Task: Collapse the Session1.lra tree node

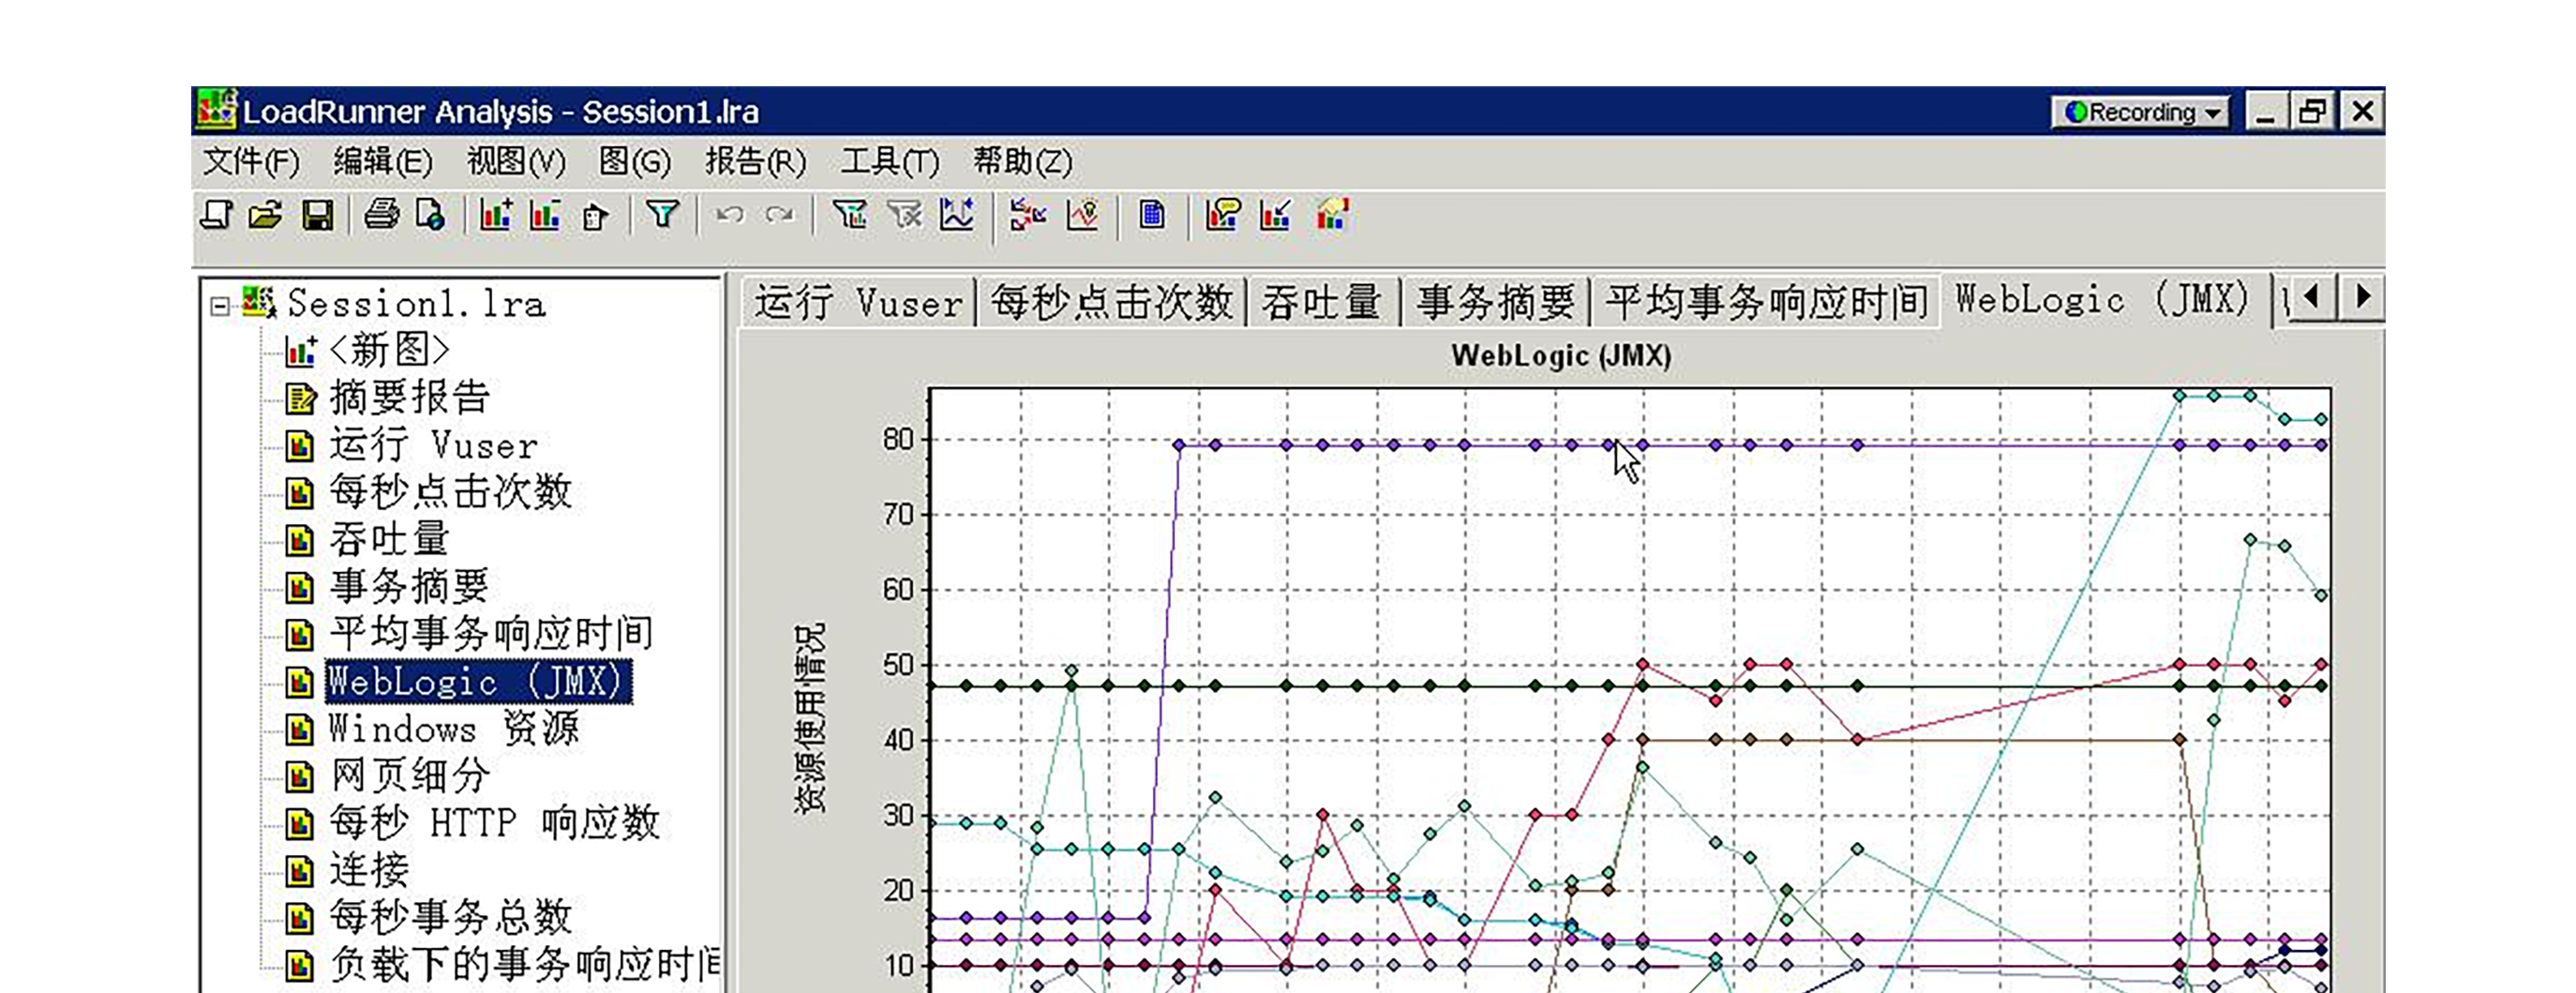Action: click(x=220, y=305)
